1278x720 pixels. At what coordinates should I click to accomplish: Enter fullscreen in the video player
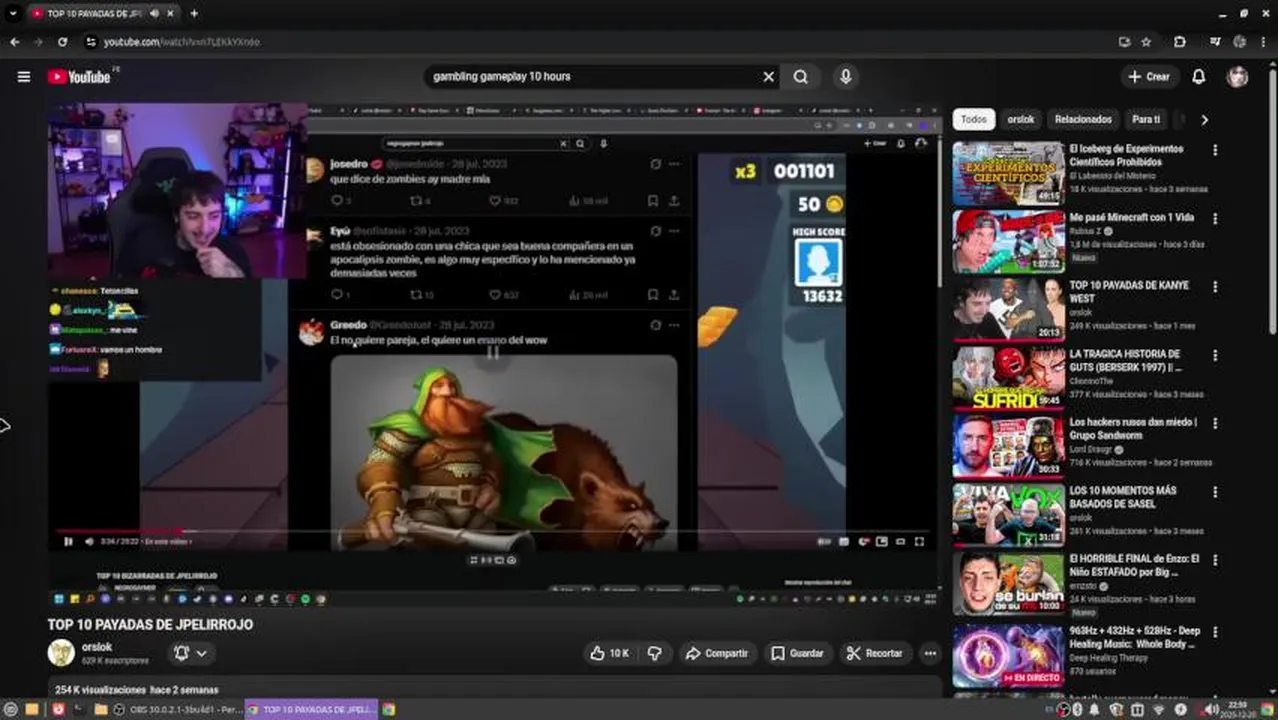pyautogui.click(x=919, y=542)
